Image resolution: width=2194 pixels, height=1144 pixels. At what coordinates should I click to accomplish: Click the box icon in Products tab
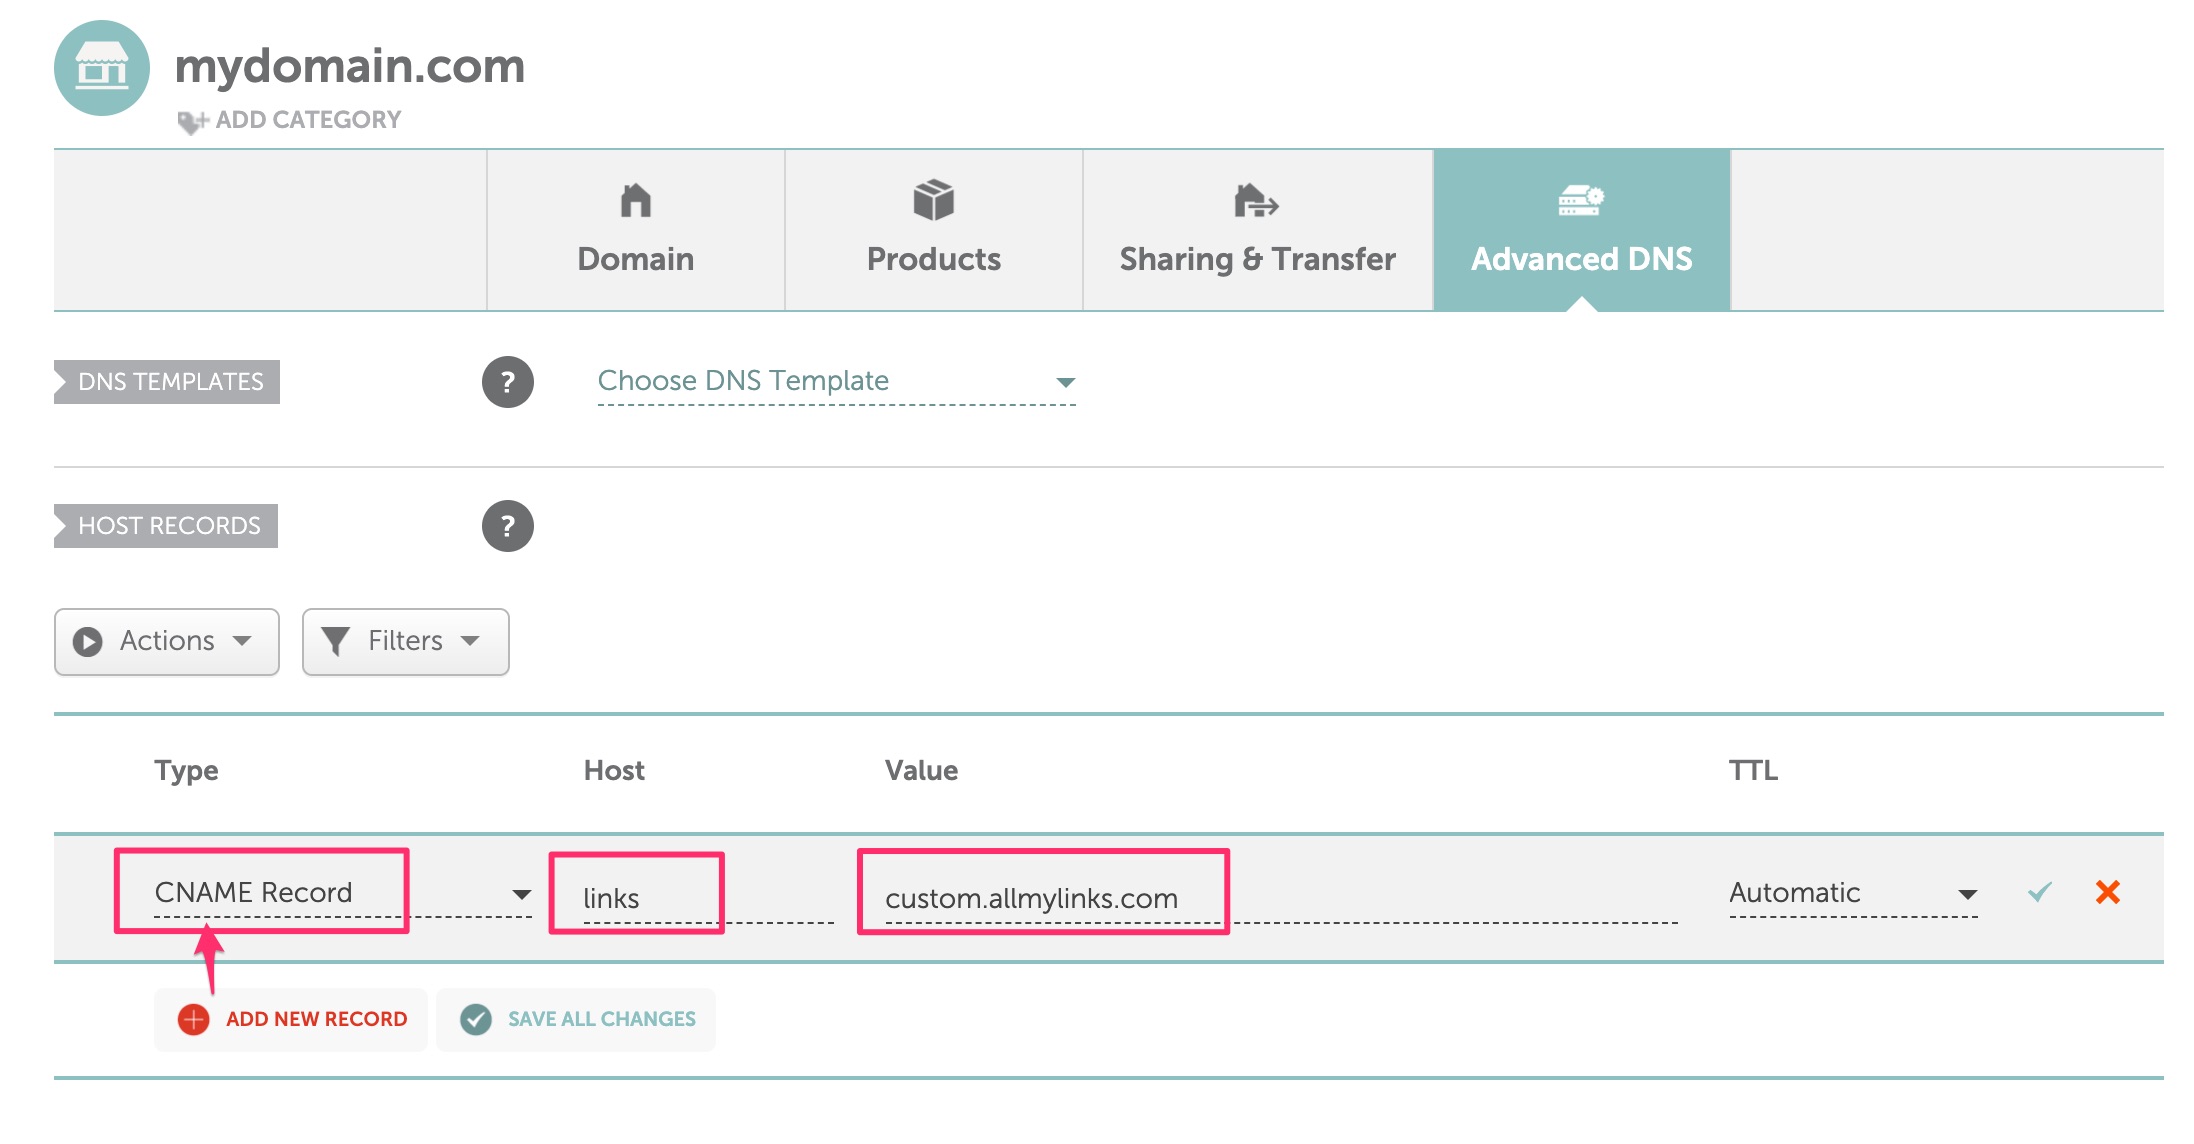pos(934,200)
